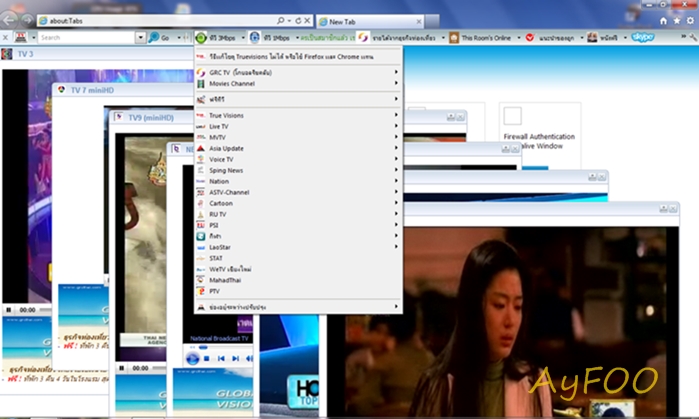Click the Voice TV icon in the menu
The image size is (699, 419).
point(201,159)
